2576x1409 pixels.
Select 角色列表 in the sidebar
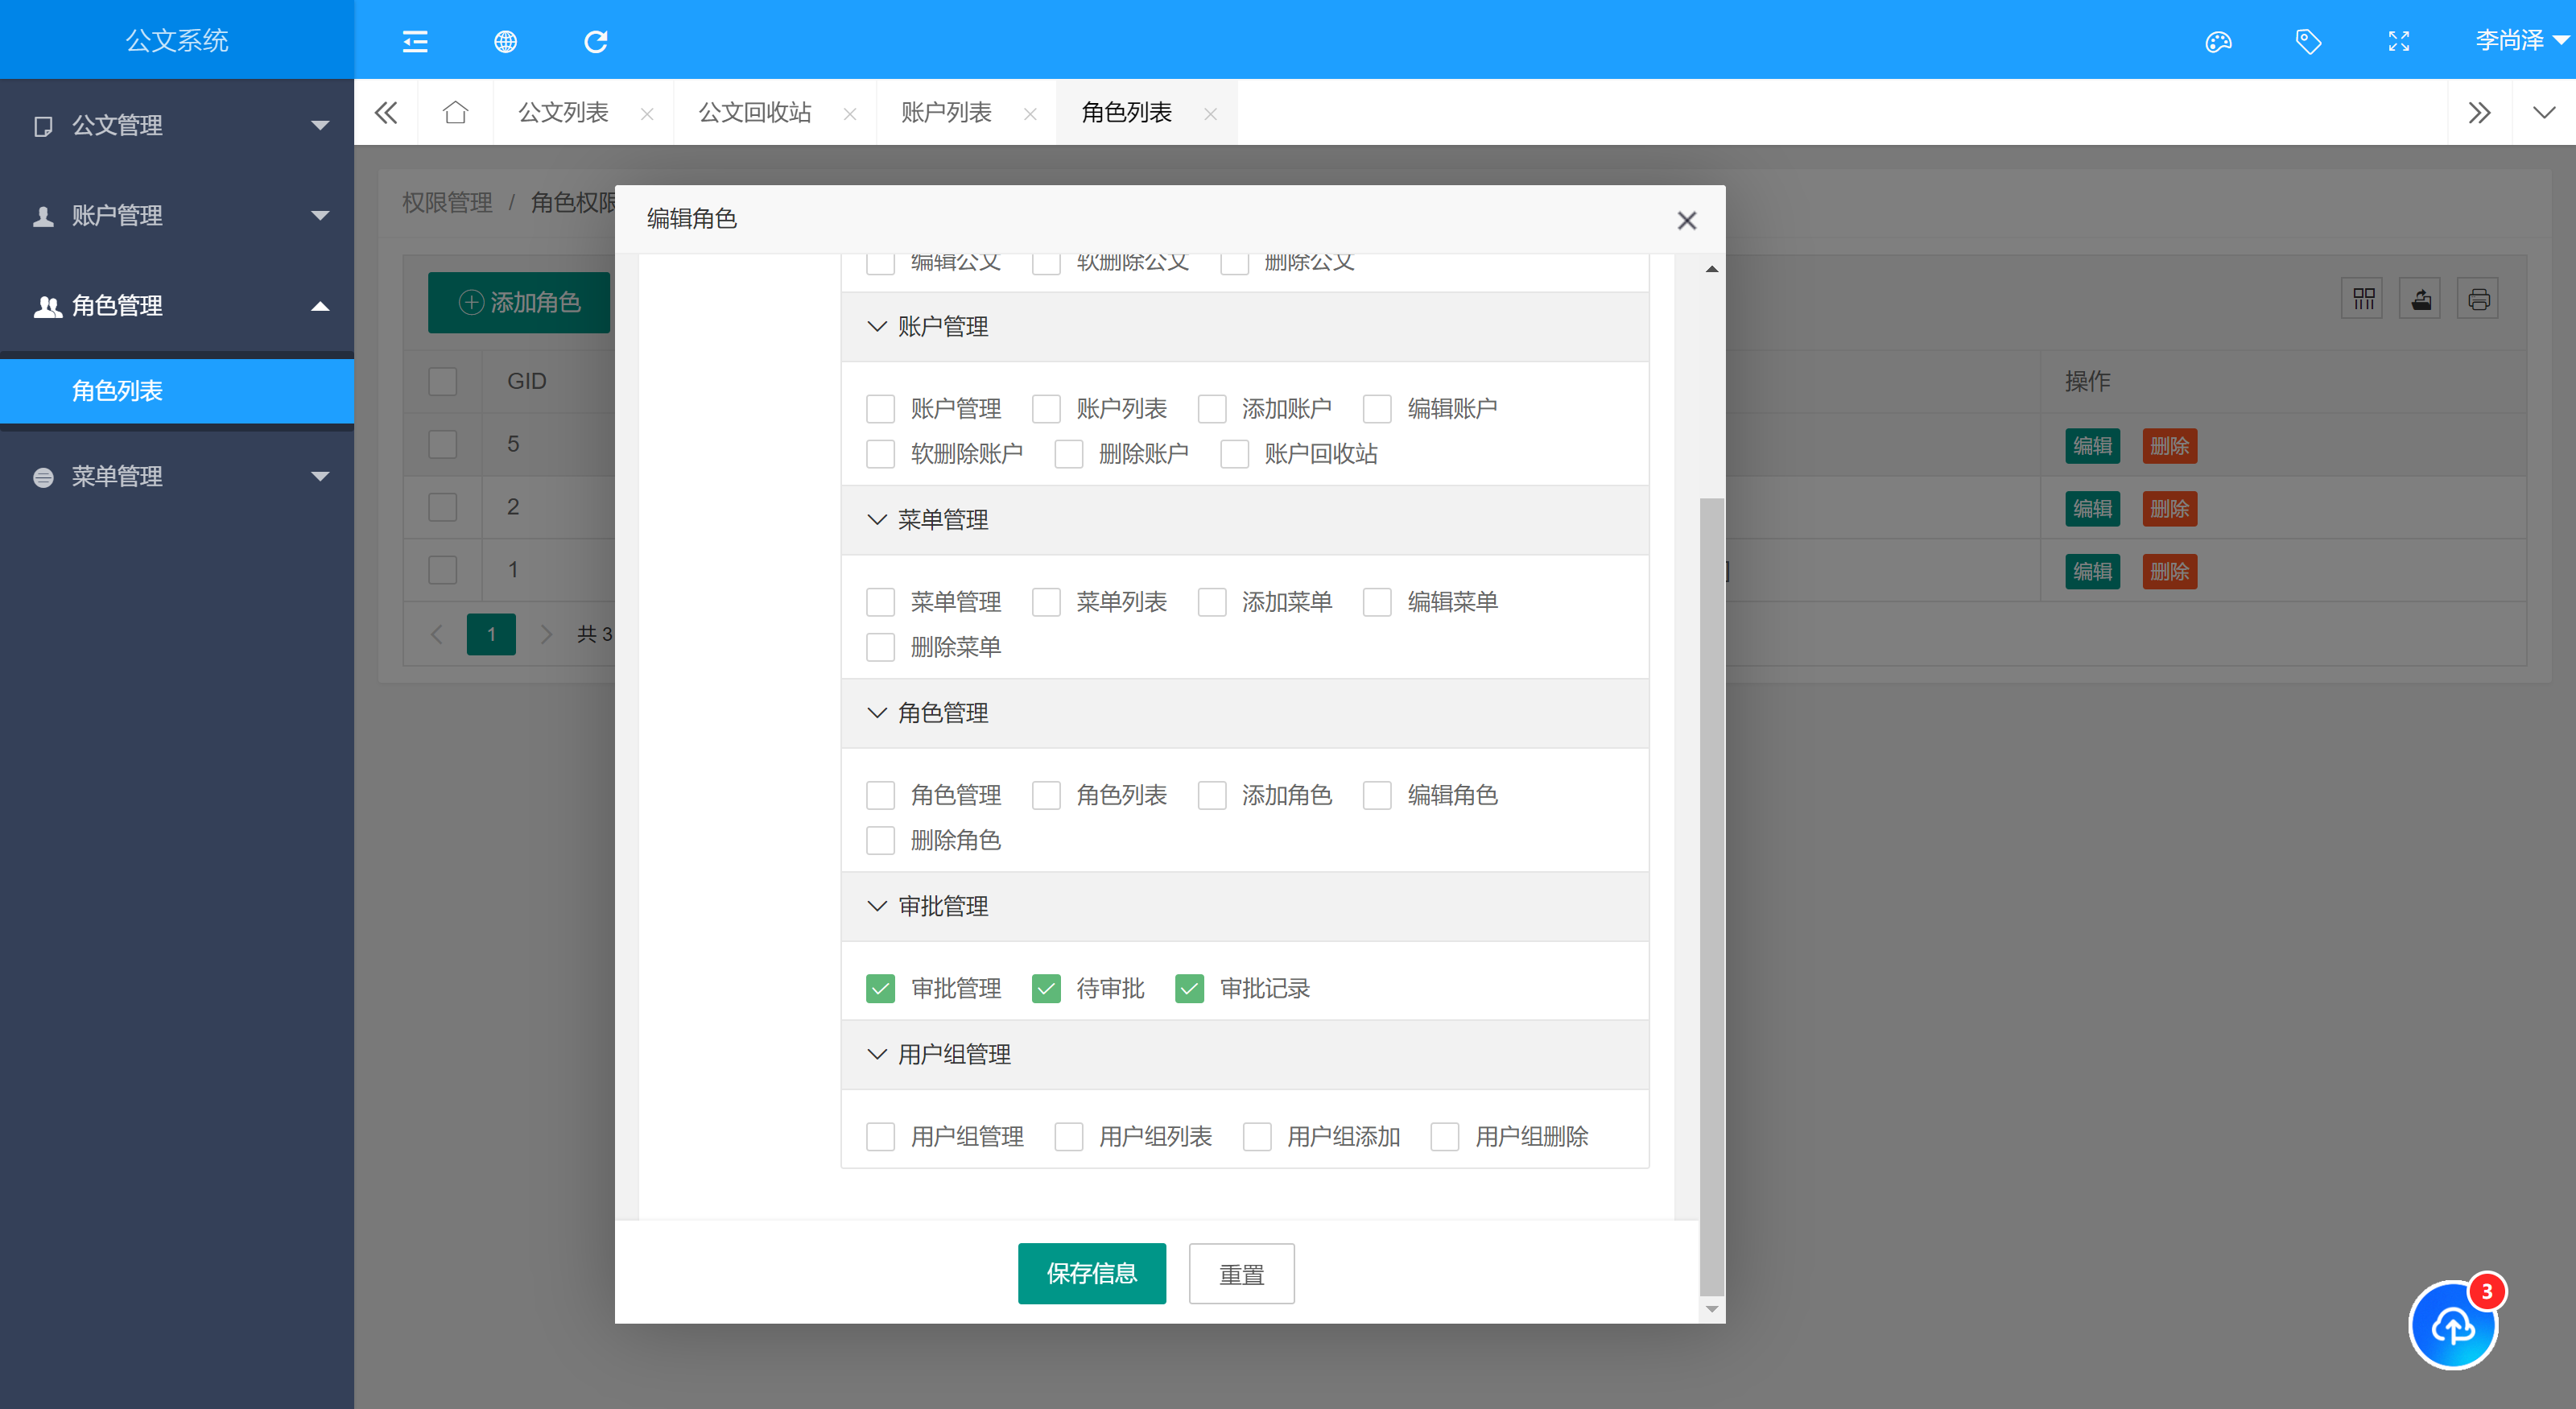pos(177,391)
